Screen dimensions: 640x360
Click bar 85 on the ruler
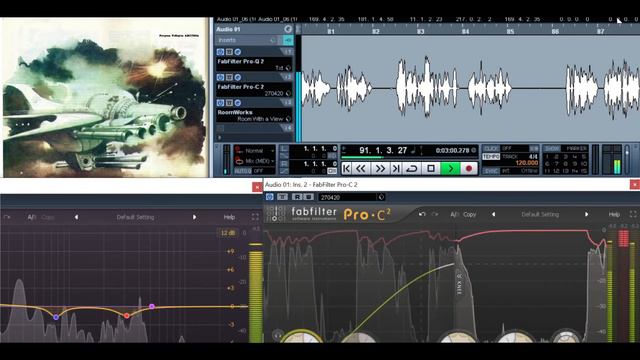[510, 31]
